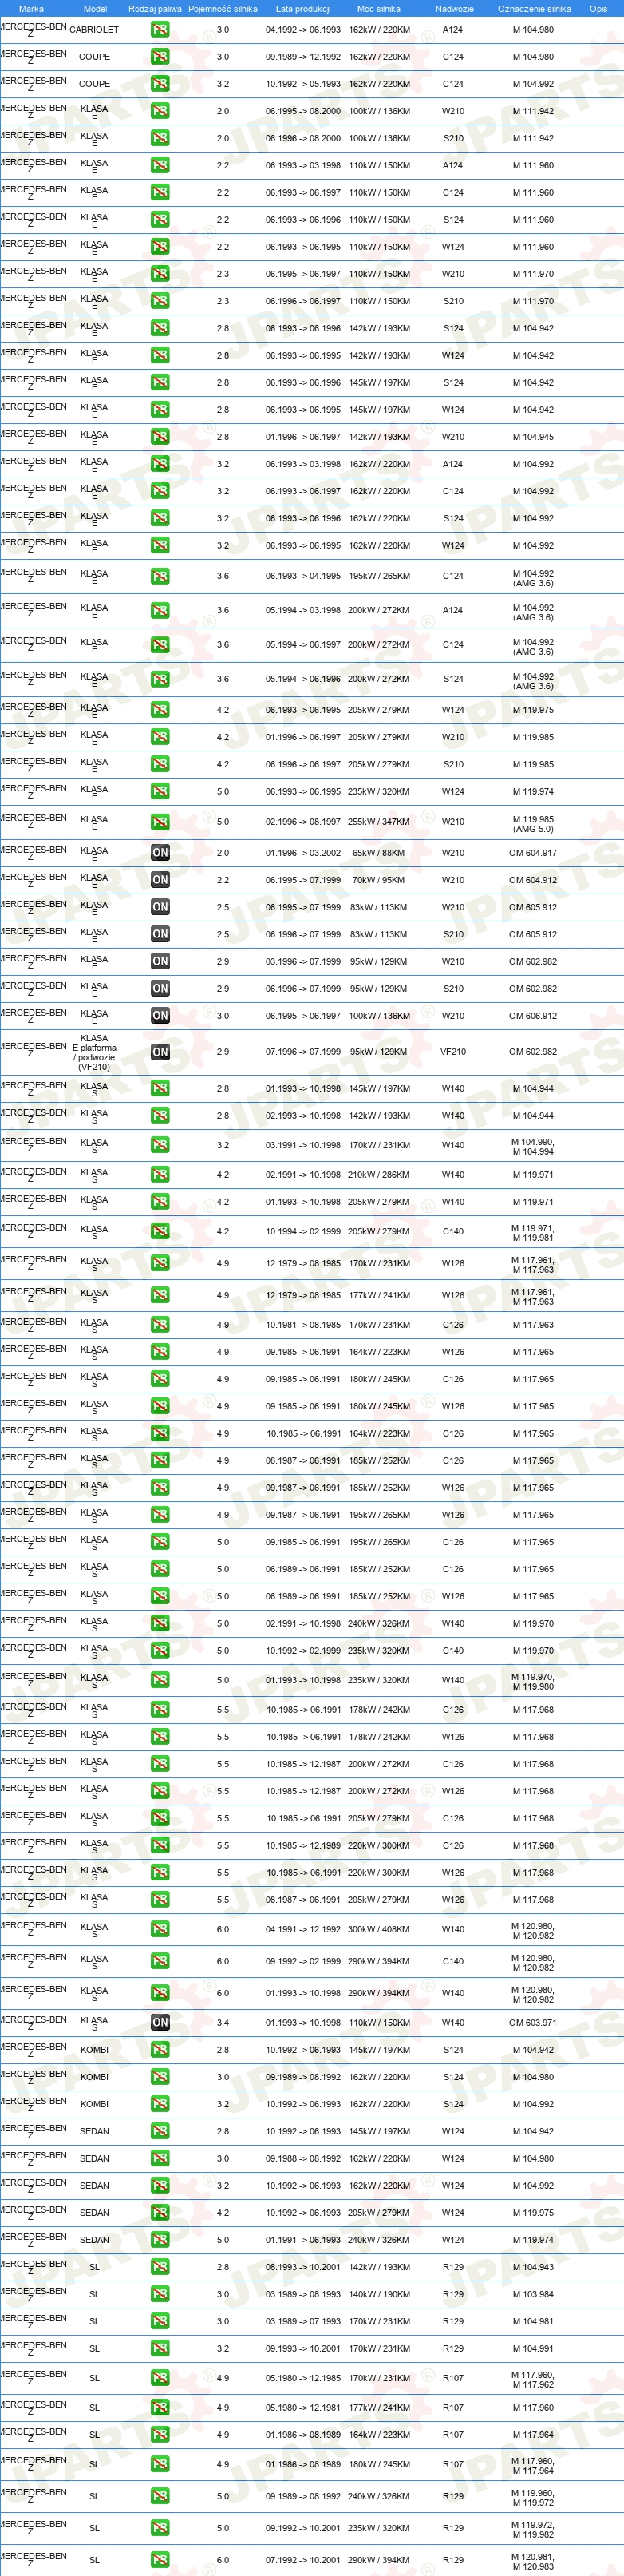This screenshot has width=624, height=2576.
Task: Select the power value 140kW / 190KM
Action: (379, 2294)
